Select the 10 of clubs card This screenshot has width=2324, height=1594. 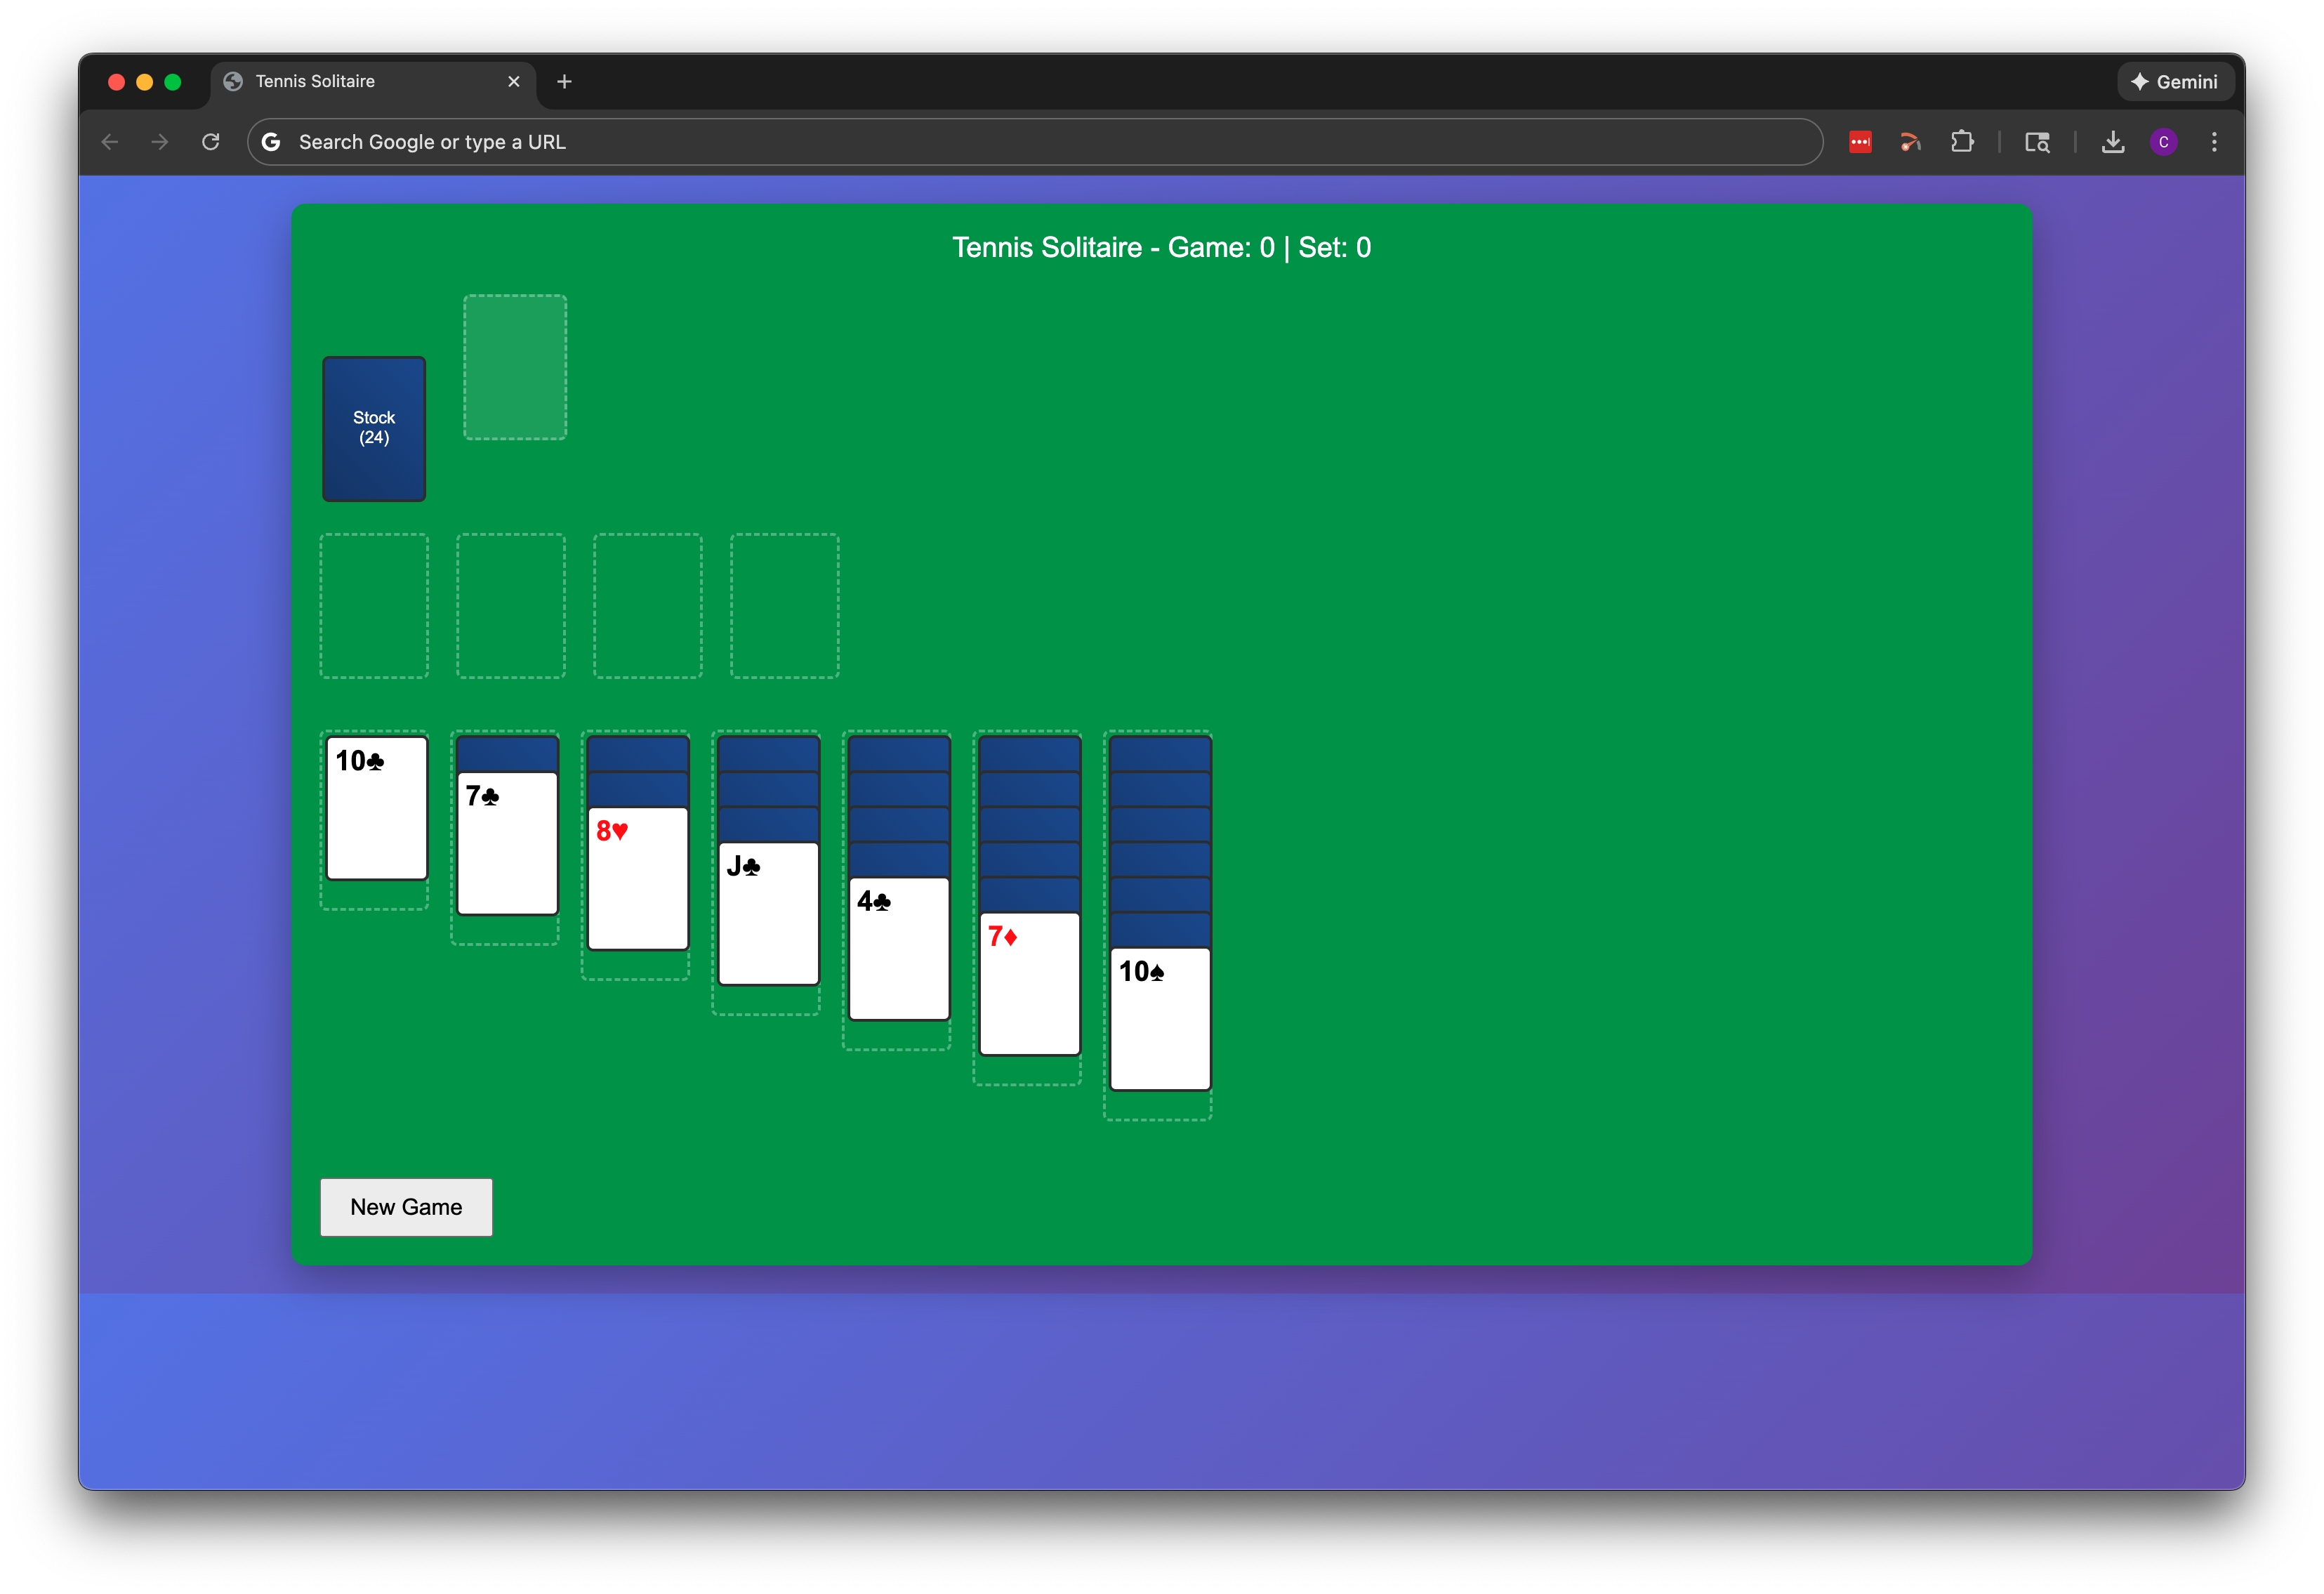click(377, 808)
